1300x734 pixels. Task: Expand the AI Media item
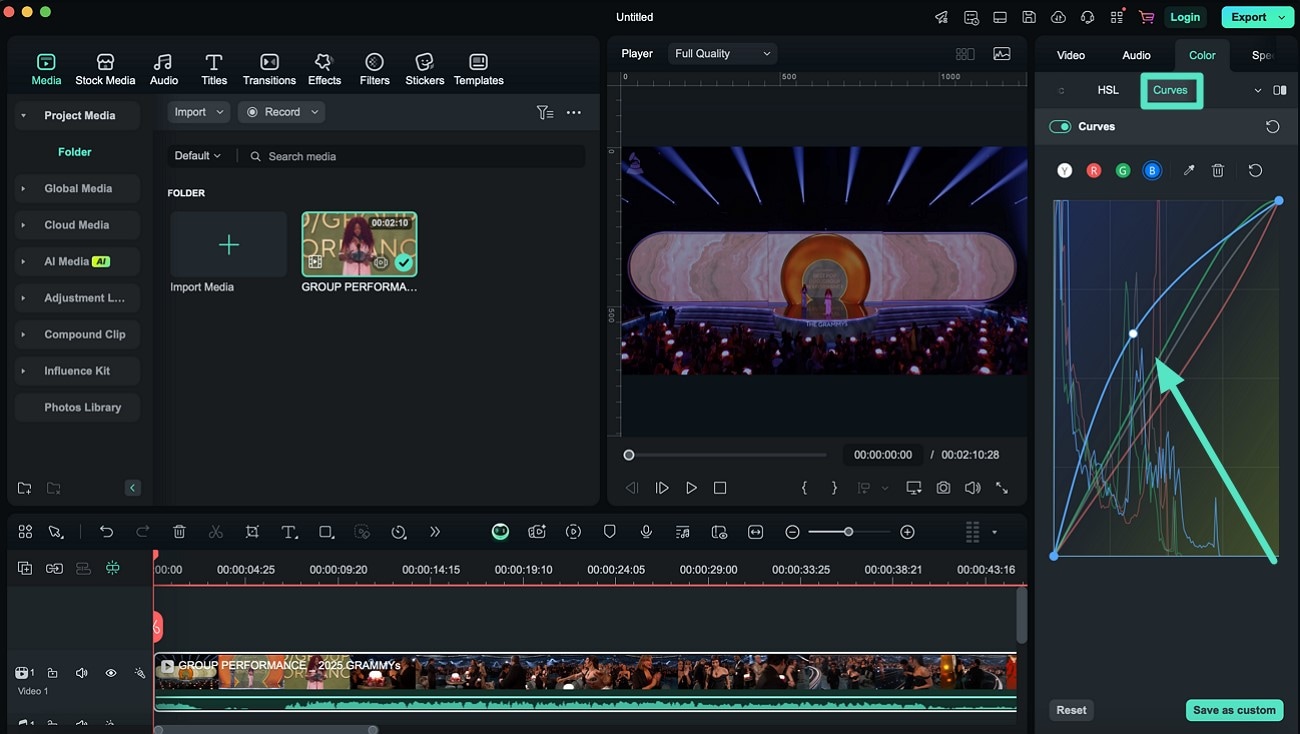click(24, 262)
